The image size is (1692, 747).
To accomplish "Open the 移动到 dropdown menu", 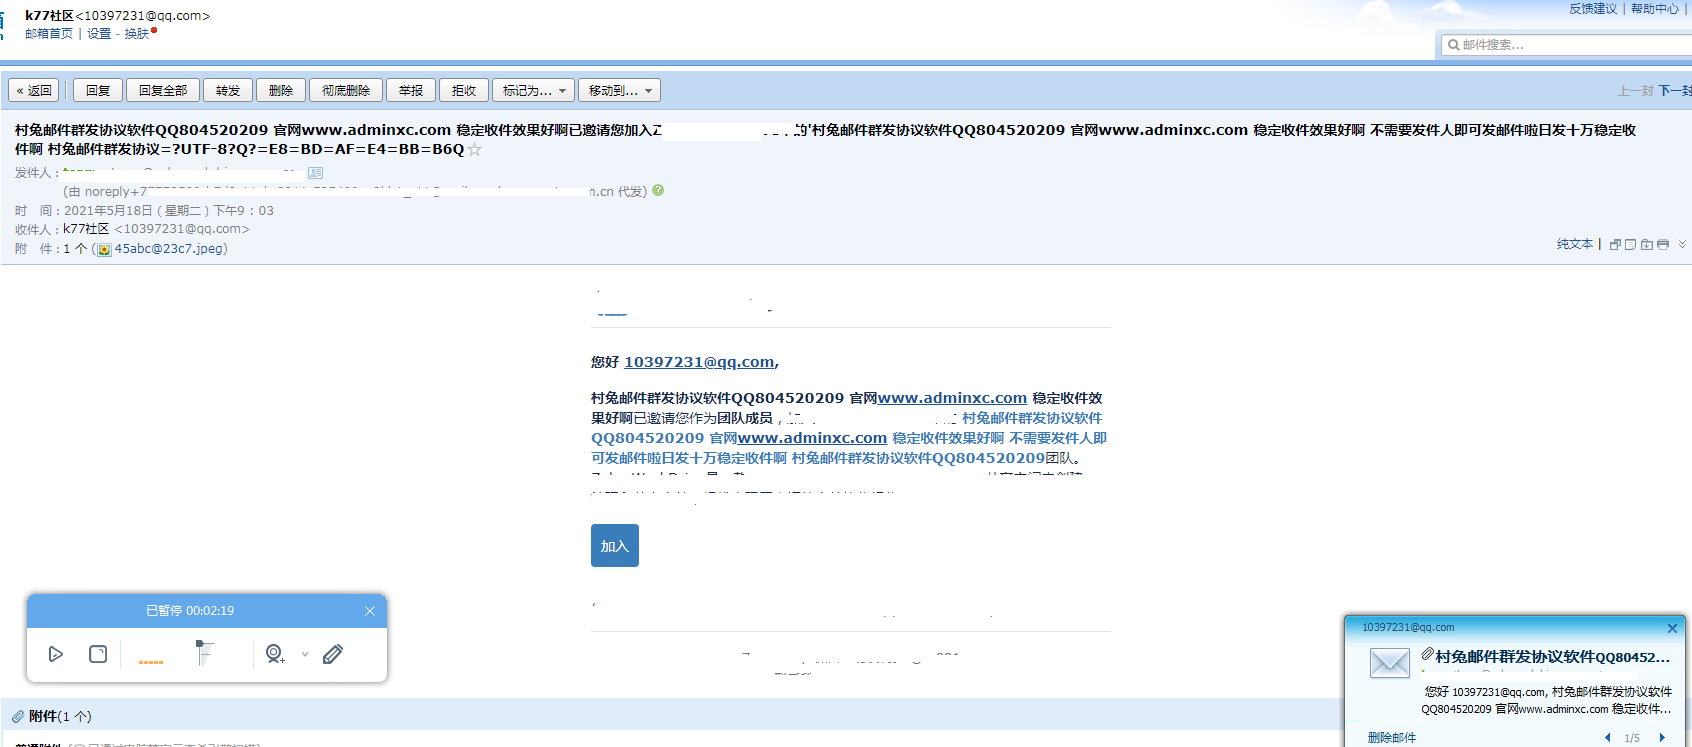I will click(619, 91).
